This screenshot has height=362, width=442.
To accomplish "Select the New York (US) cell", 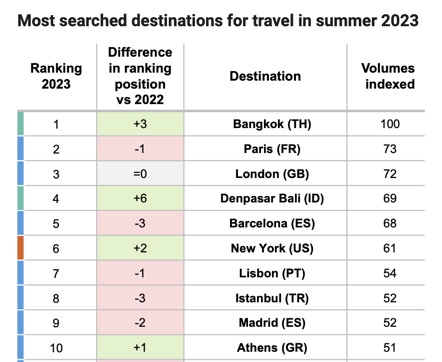I will point(265,248).
